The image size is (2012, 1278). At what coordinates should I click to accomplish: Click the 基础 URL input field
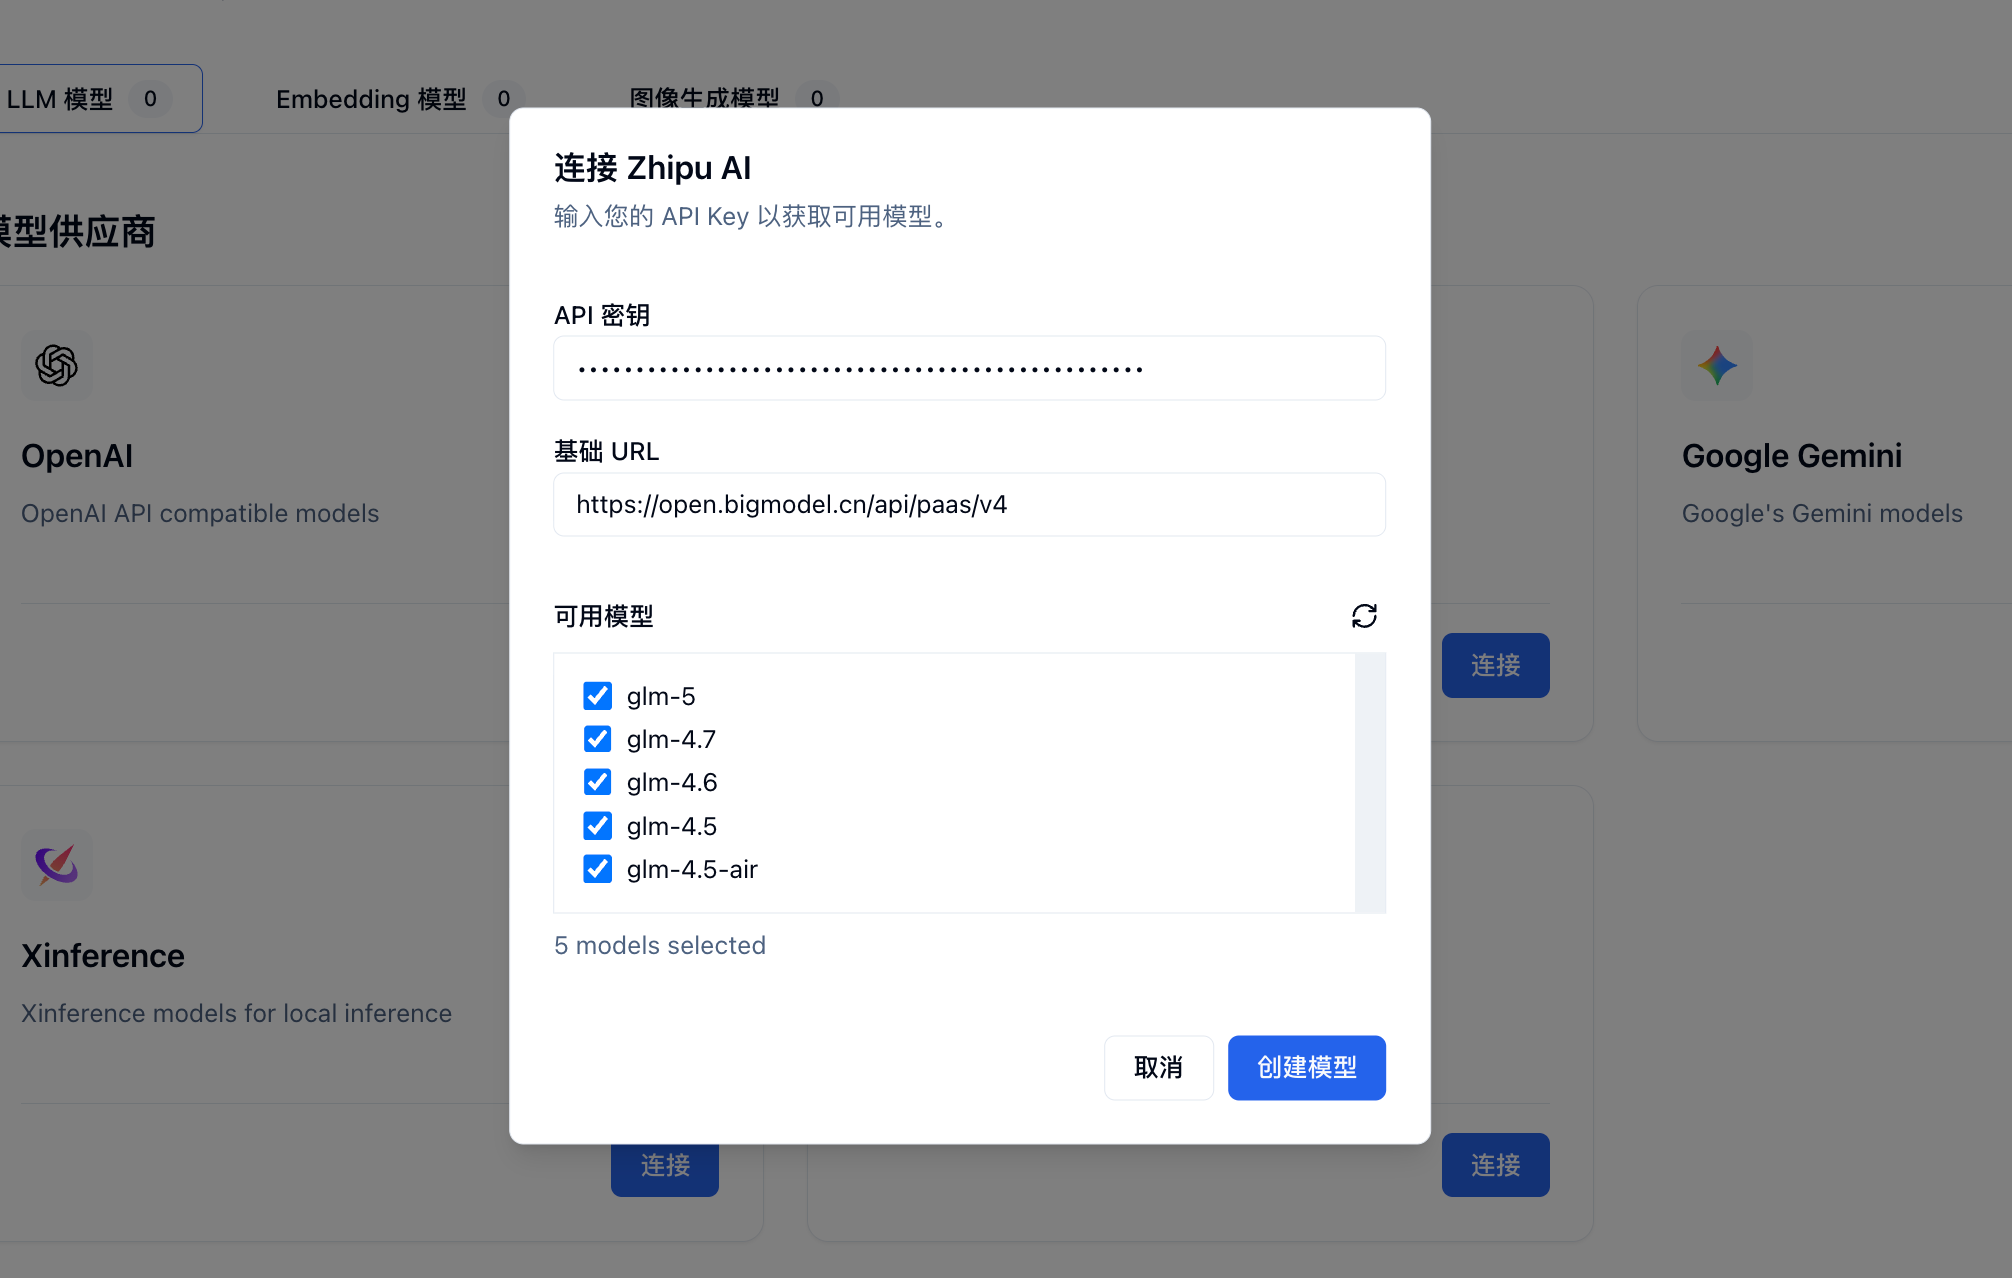(968, 505)
